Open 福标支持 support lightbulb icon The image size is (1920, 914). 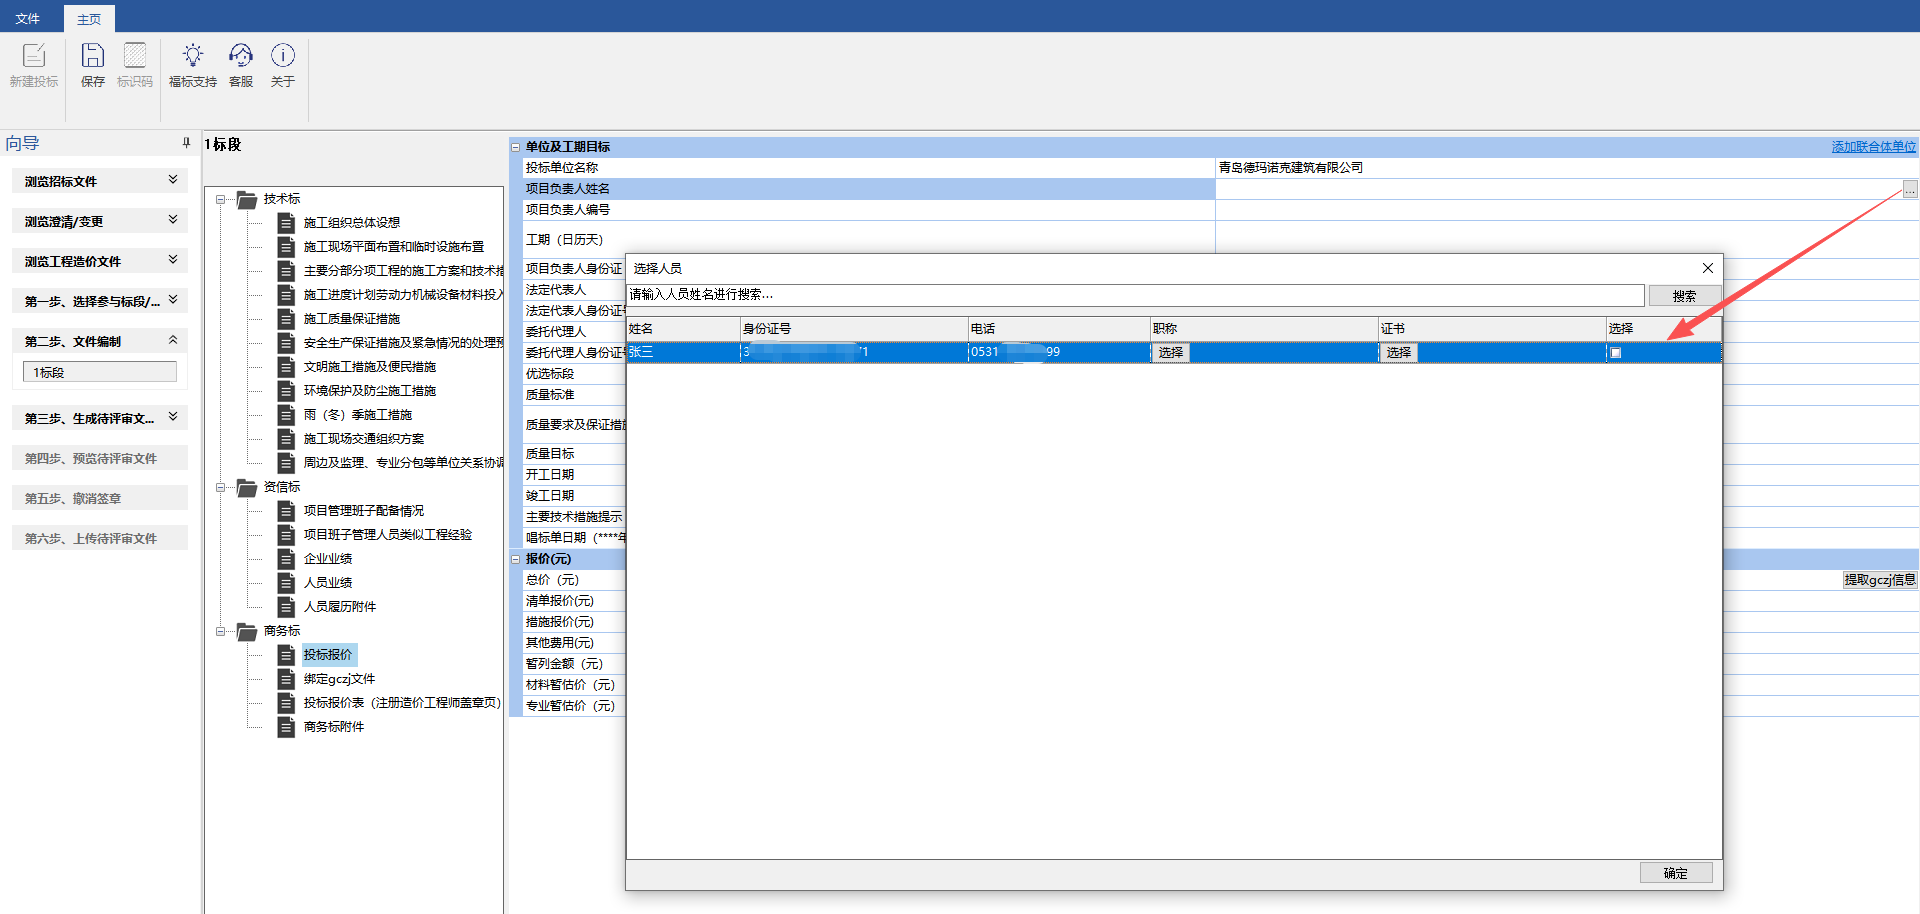tap(193, 56)
